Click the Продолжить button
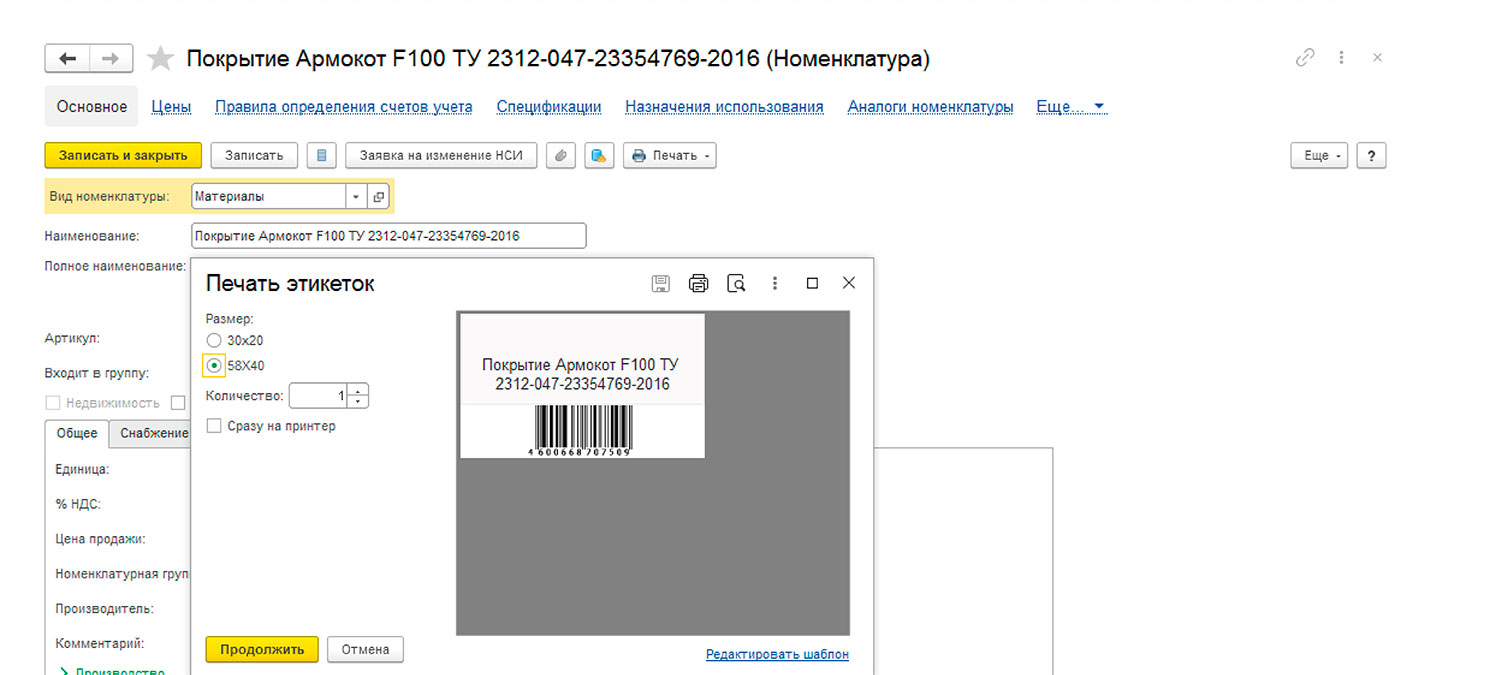The height and width of the screenshot is (675, 1500). coord(262,649)
